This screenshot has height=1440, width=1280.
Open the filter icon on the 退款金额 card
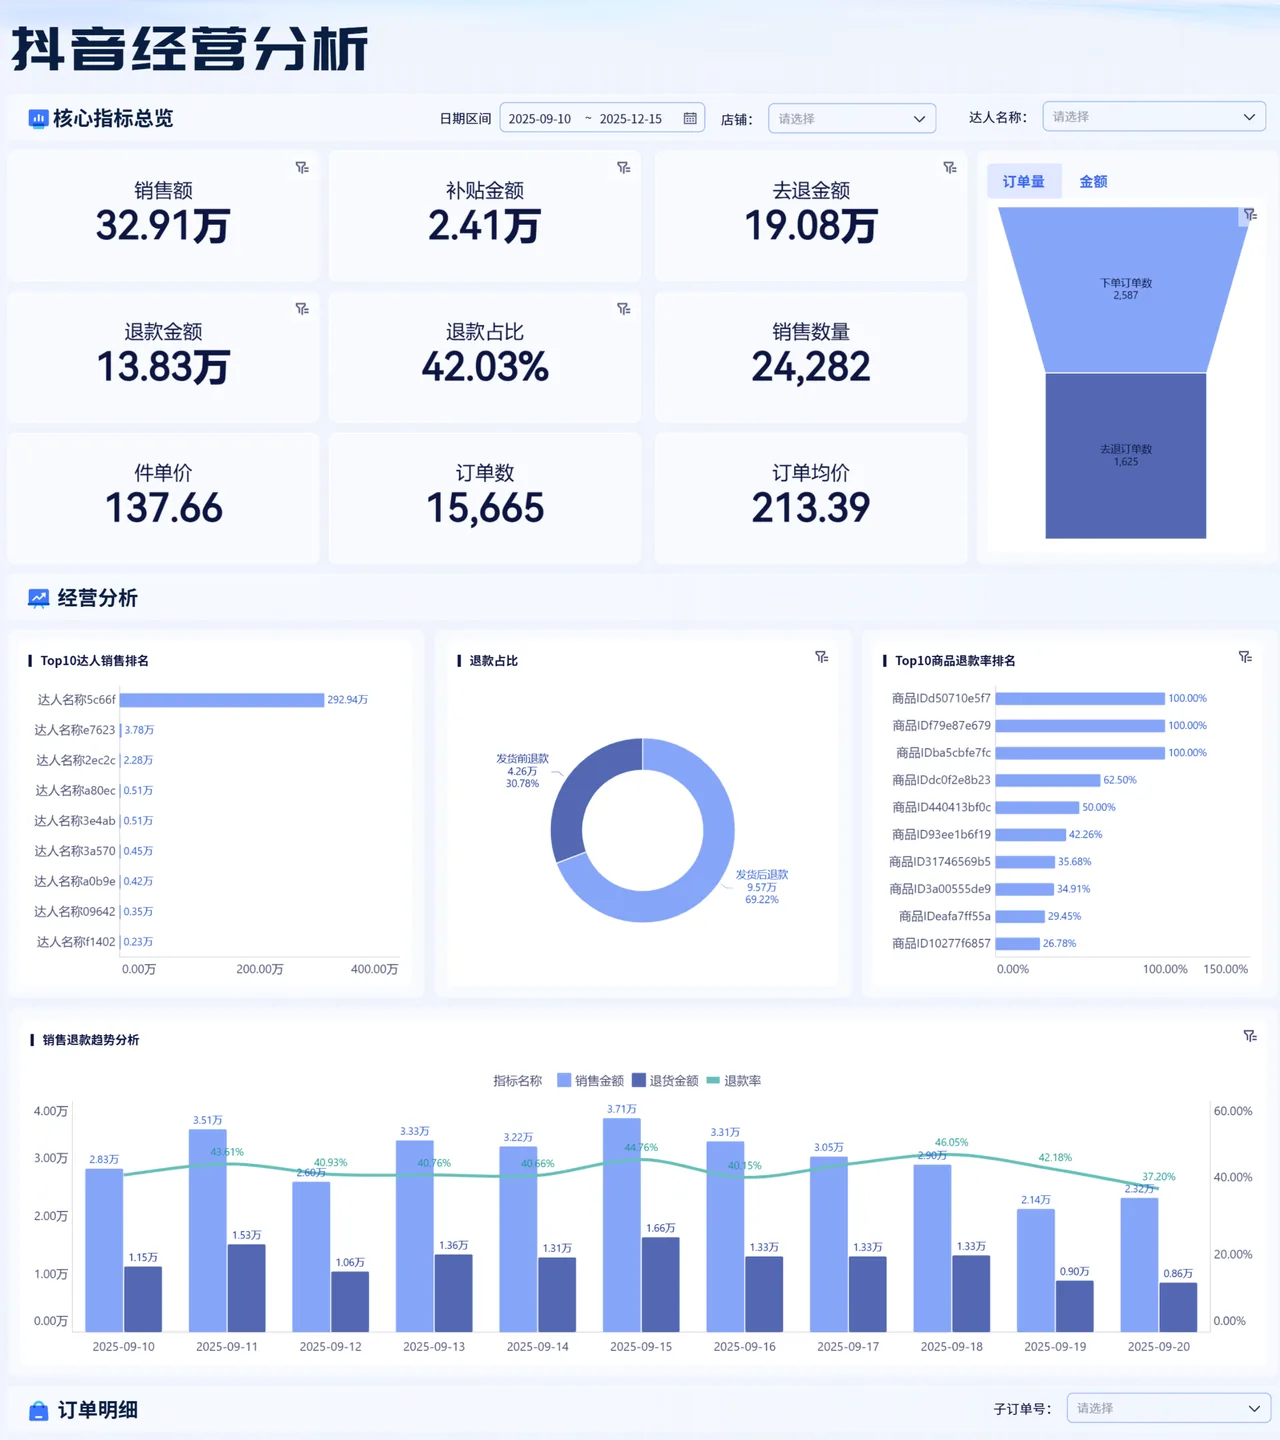(x=302, y=309)
